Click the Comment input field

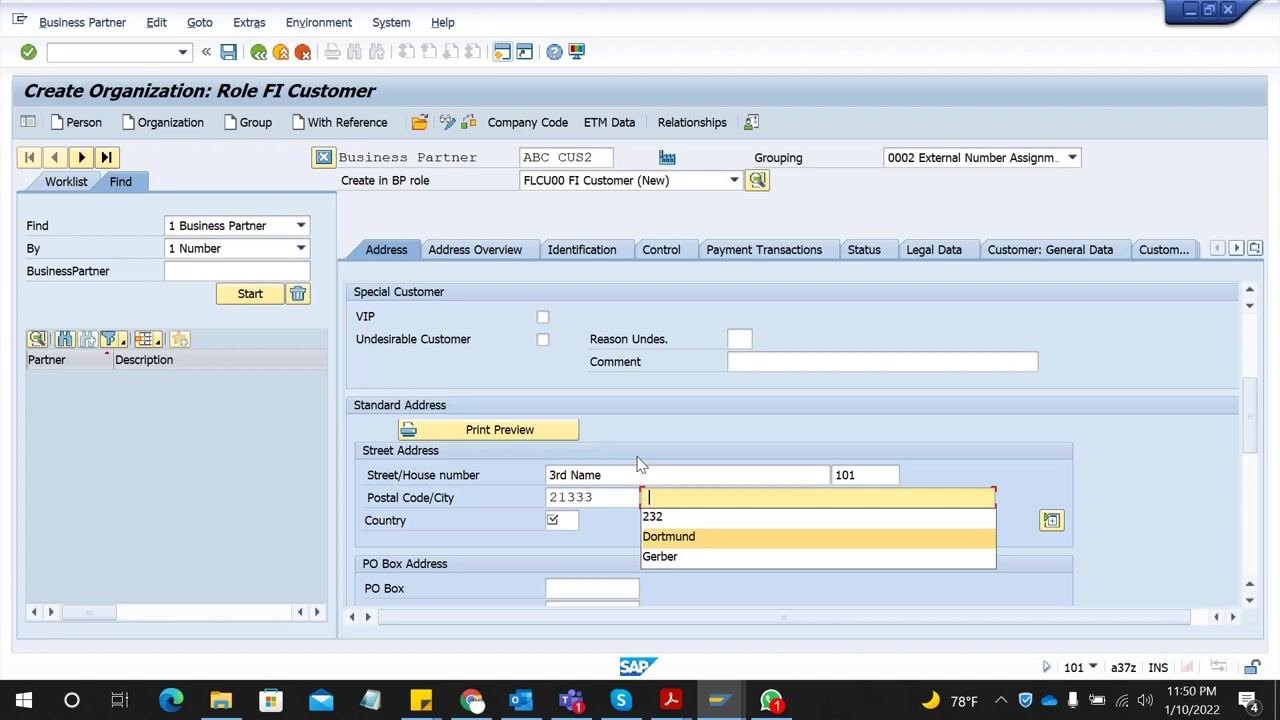click(x=883, y=362)
